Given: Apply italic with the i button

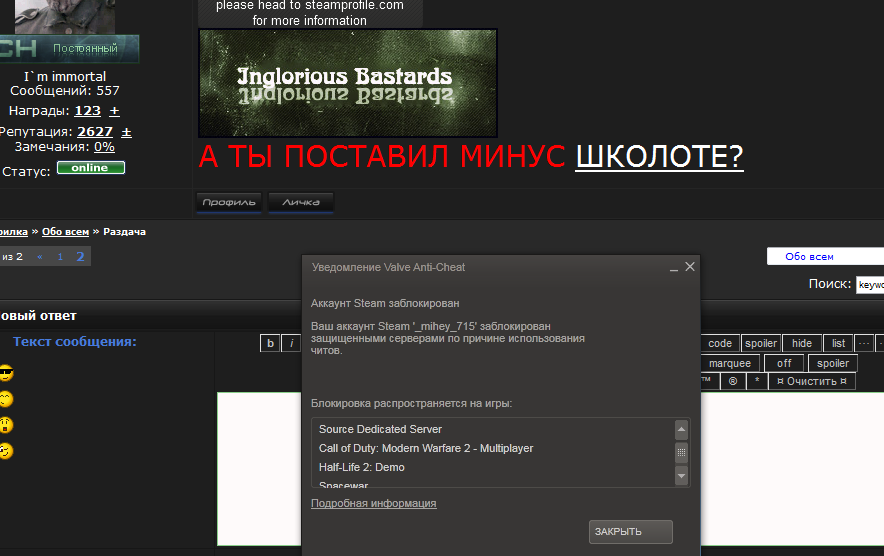Looking at the screenshot, I should [291, 343].
